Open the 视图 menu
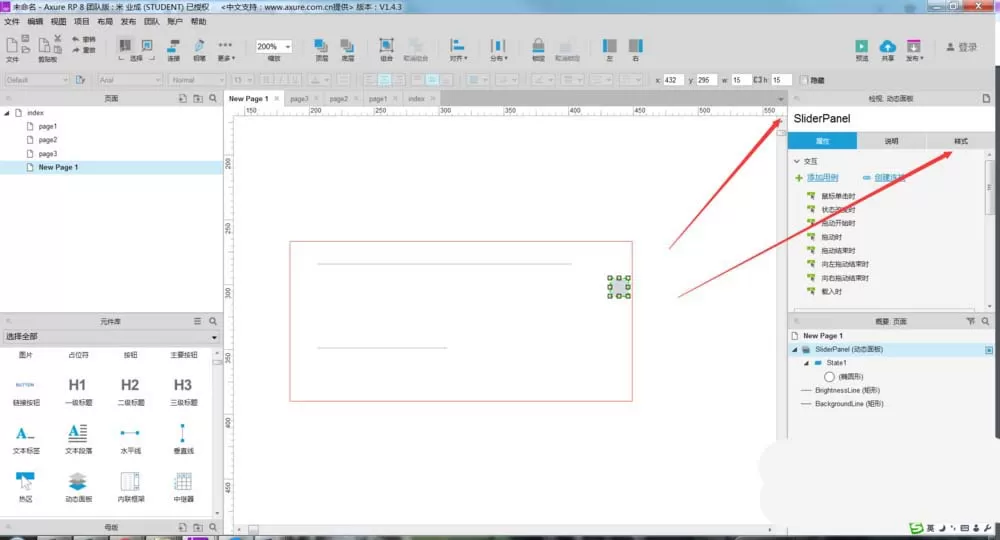The height and width of the screenshot is (540, 1000). 59,22
